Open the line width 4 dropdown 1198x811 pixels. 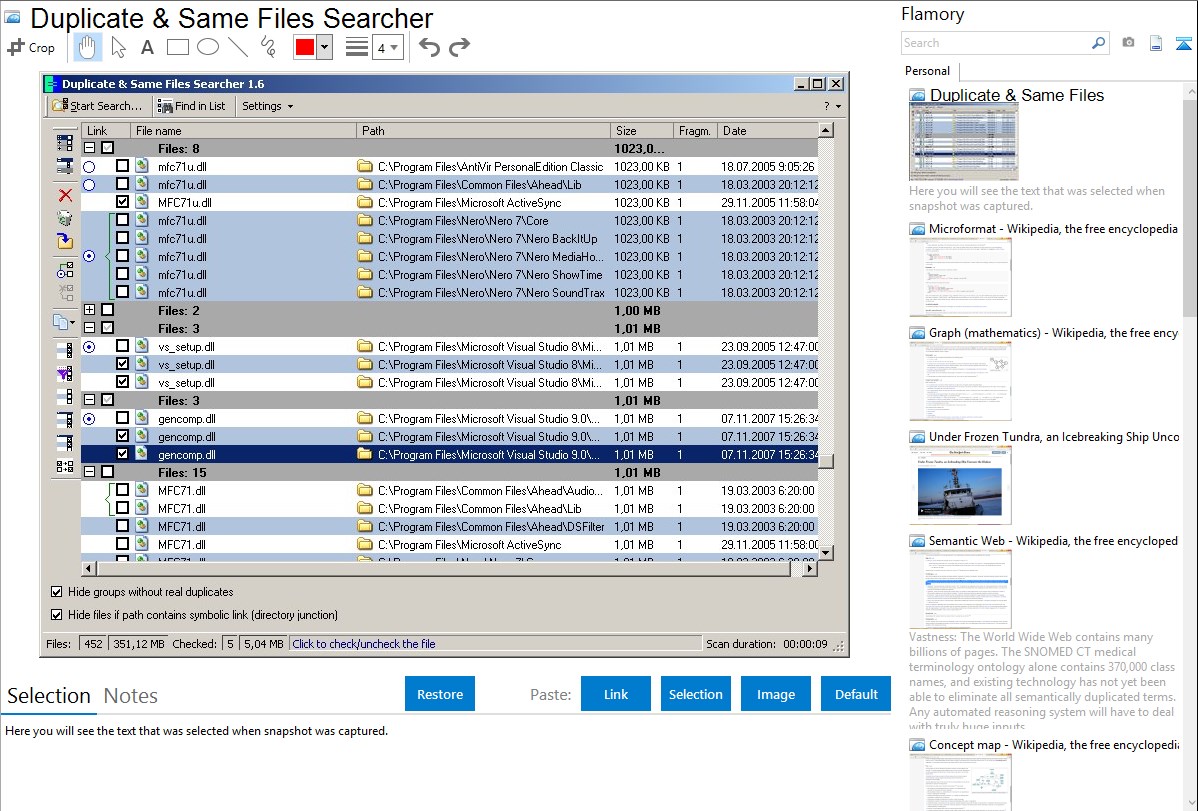tap(388, 47)
